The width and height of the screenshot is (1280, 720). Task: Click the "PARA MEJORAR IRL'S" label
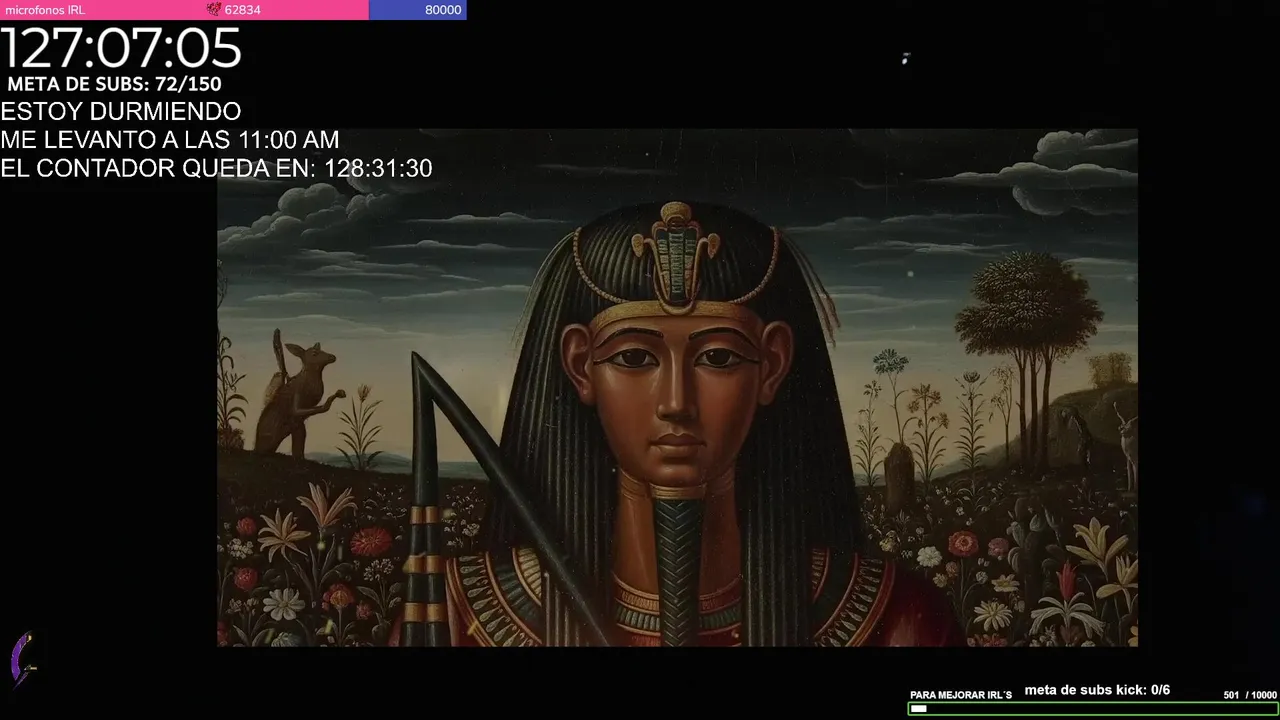coord(961,695)
